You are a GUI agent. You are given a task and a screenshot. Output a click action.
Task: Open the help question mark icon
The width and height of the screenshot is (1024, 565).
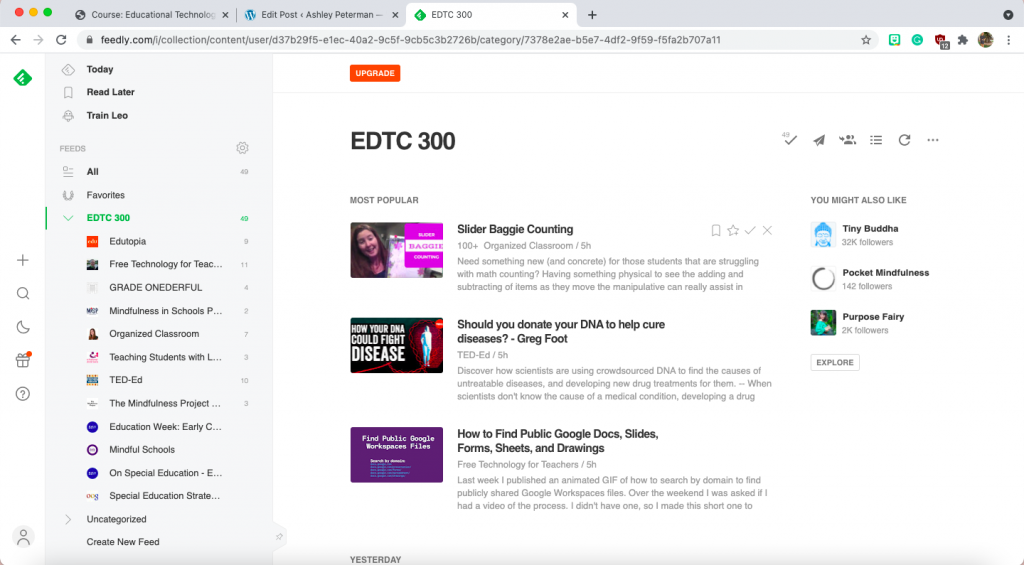[23, 394]
